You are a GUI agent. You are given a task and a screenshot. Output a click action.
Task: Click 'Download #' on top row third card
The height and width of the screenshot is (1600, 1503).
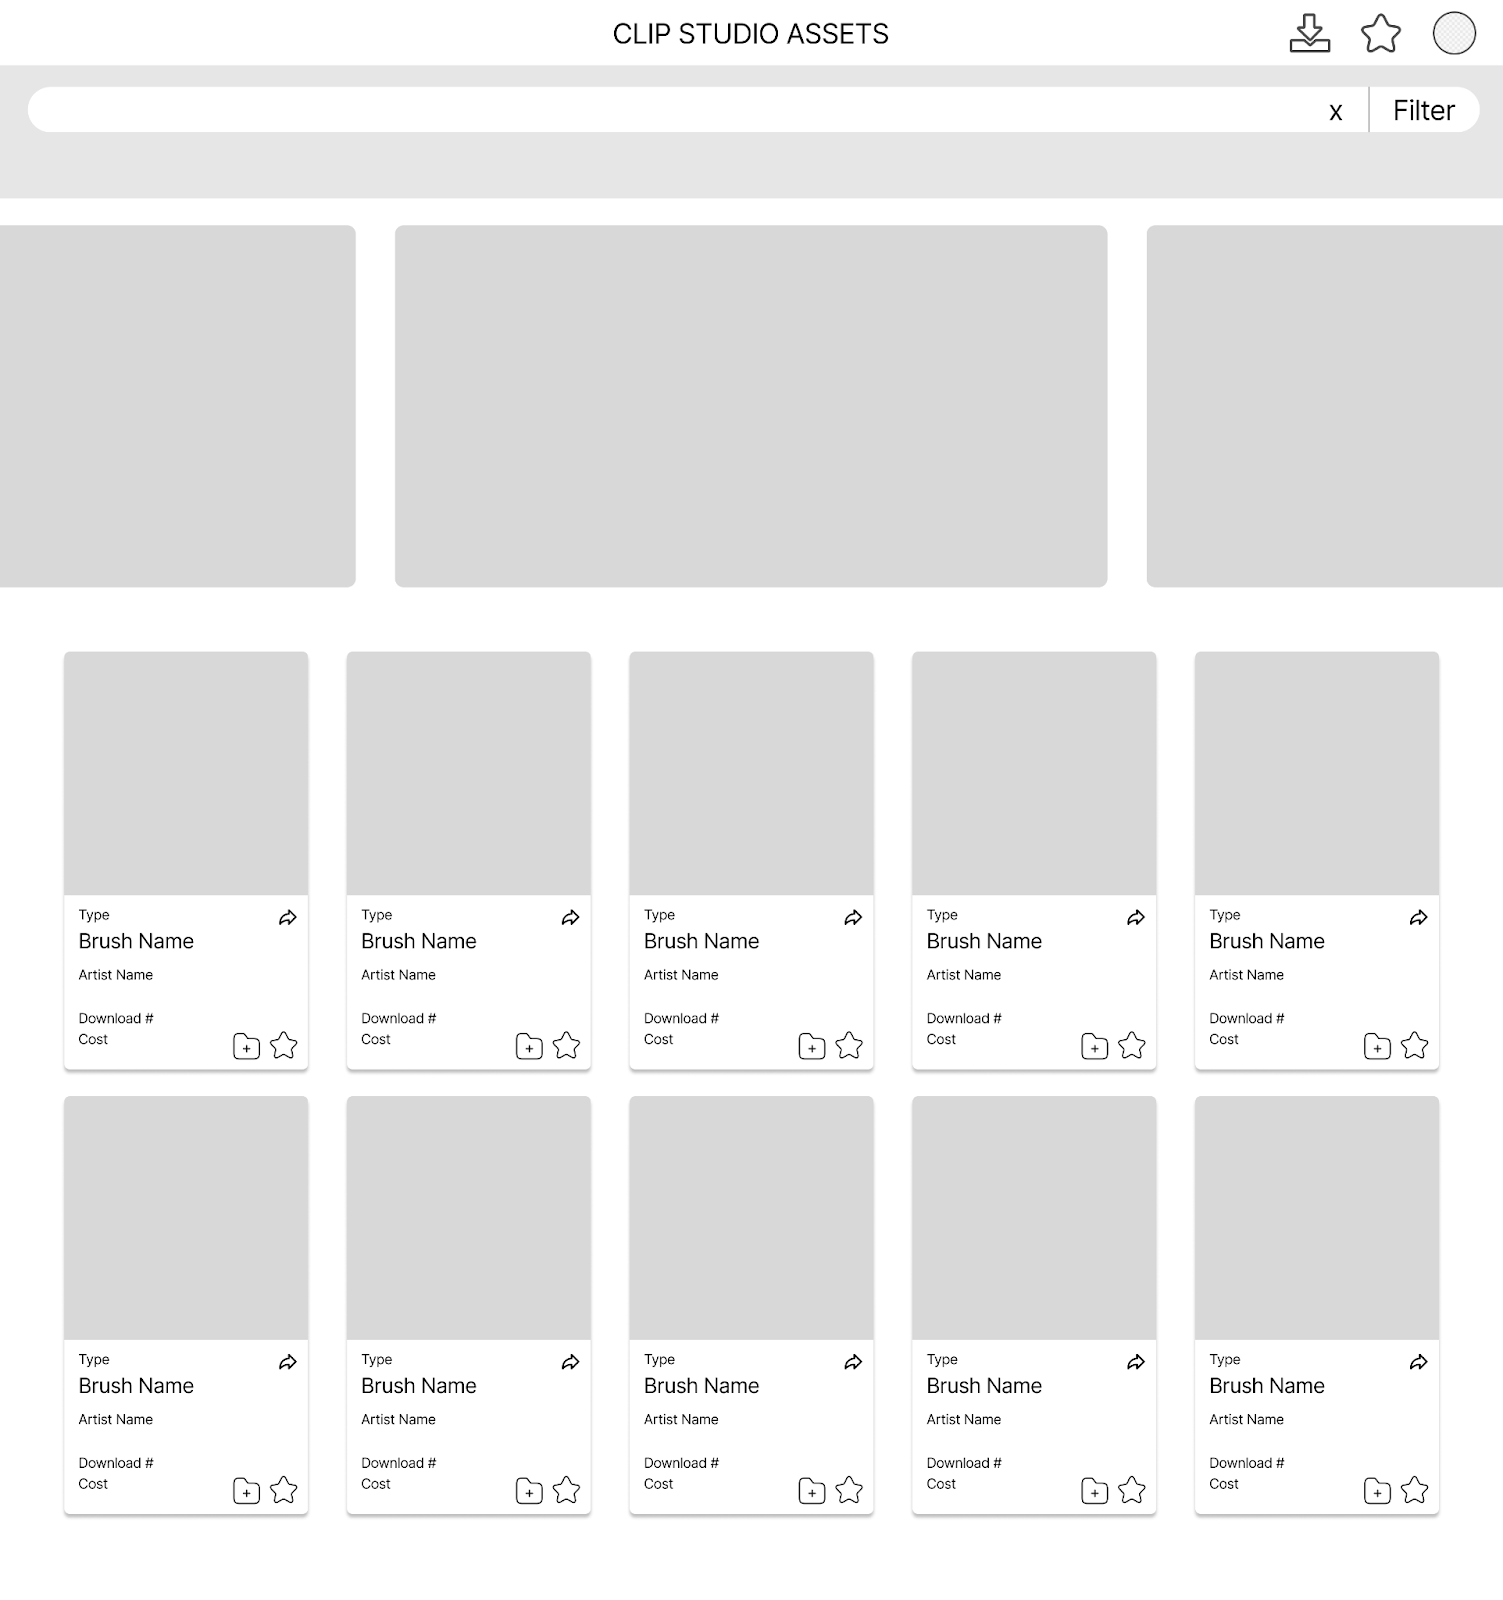tap(681, 1018)
